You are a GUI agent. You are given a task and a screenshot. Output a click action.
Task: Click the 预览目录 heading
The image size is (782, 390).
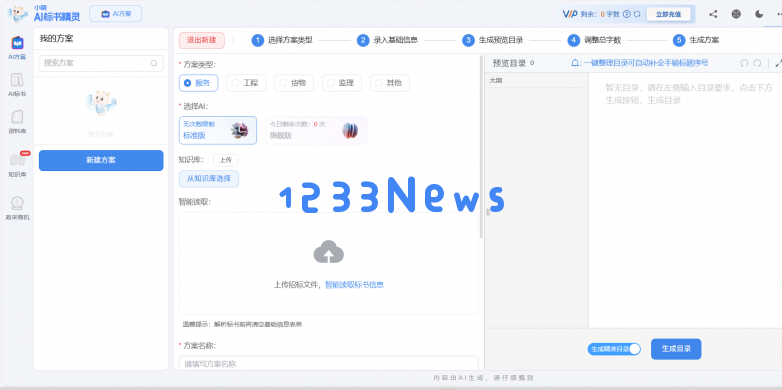(x=509, y=63)
